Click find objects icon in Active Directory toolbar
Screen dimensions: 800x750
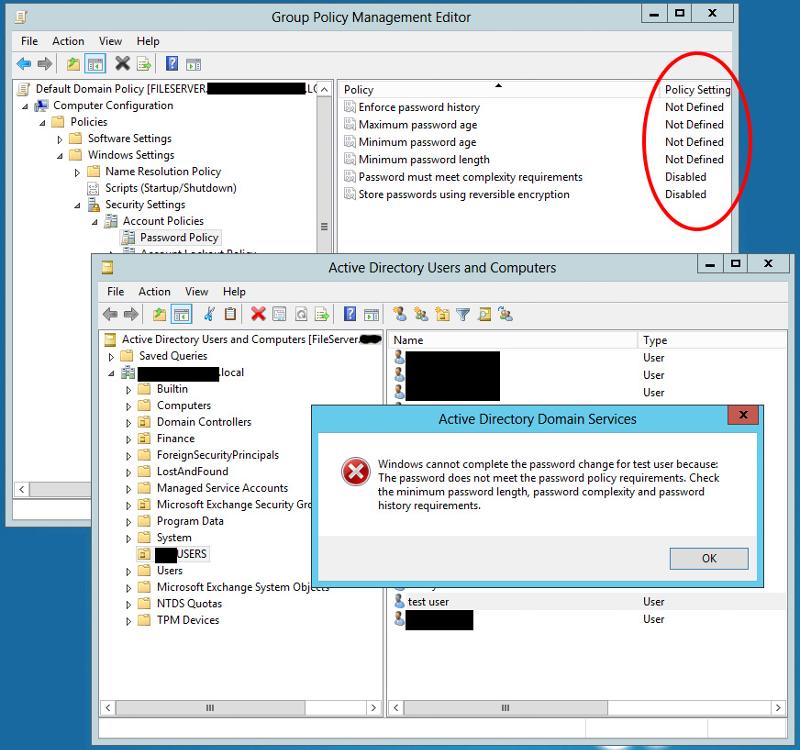(x=485, y=314)
